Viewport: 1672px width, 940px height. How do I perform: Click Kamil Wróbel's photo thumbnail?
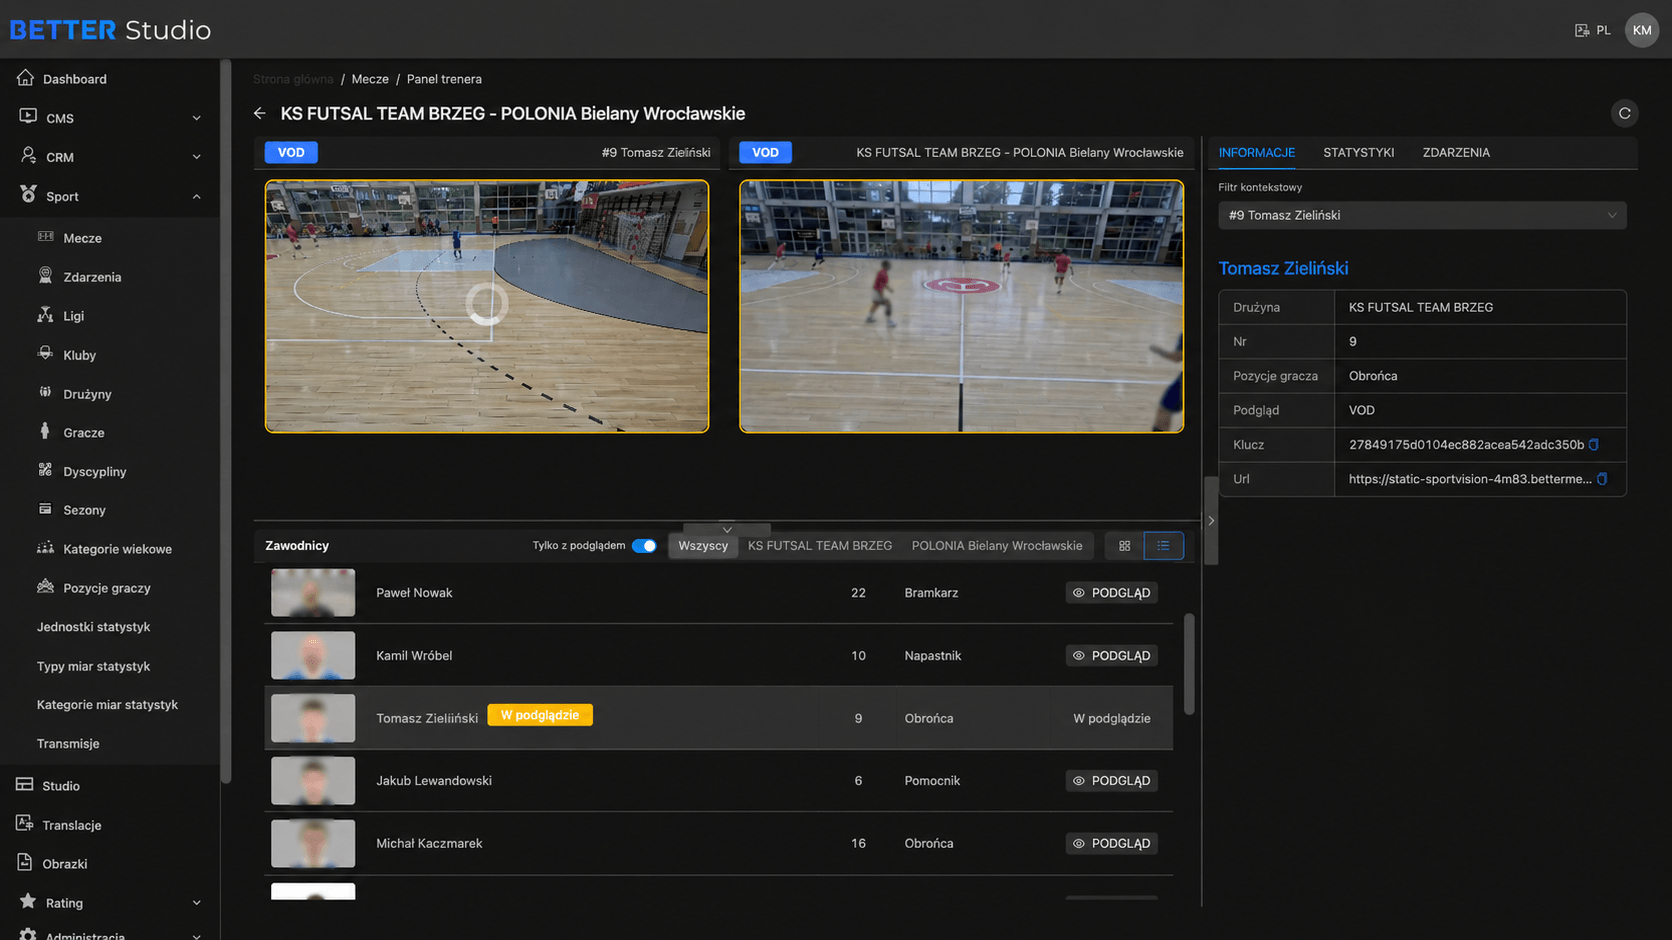tap(313, 656)
